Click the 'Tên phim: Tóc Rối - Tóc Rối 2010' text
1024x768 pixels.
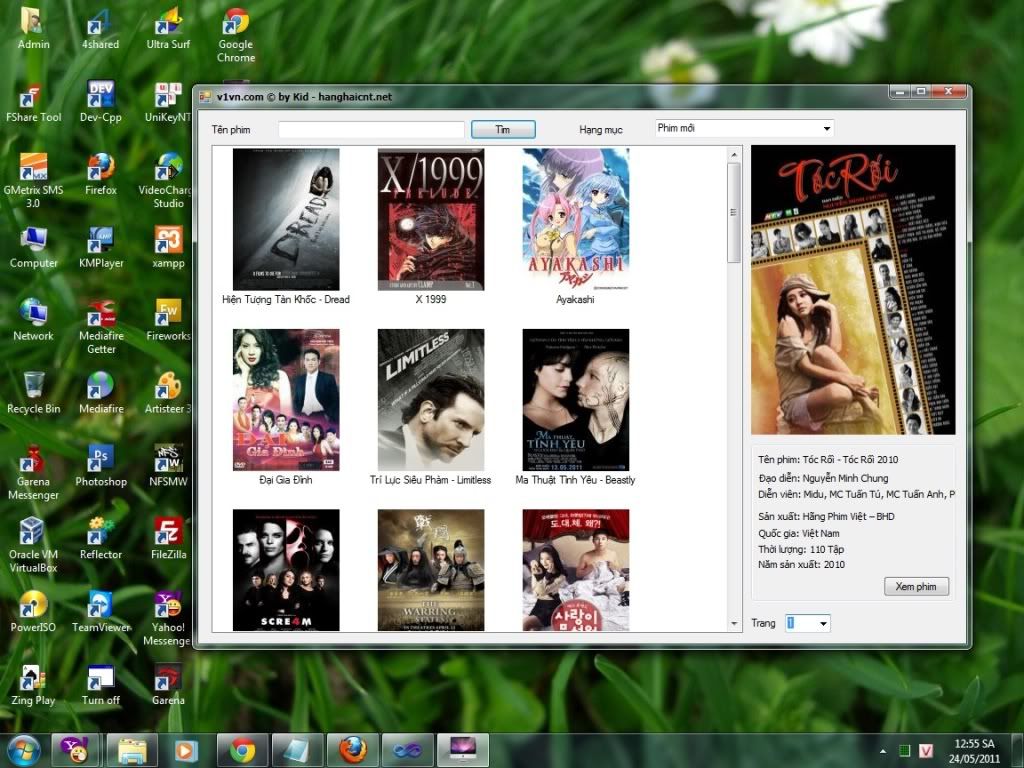(x=828, y=460)
